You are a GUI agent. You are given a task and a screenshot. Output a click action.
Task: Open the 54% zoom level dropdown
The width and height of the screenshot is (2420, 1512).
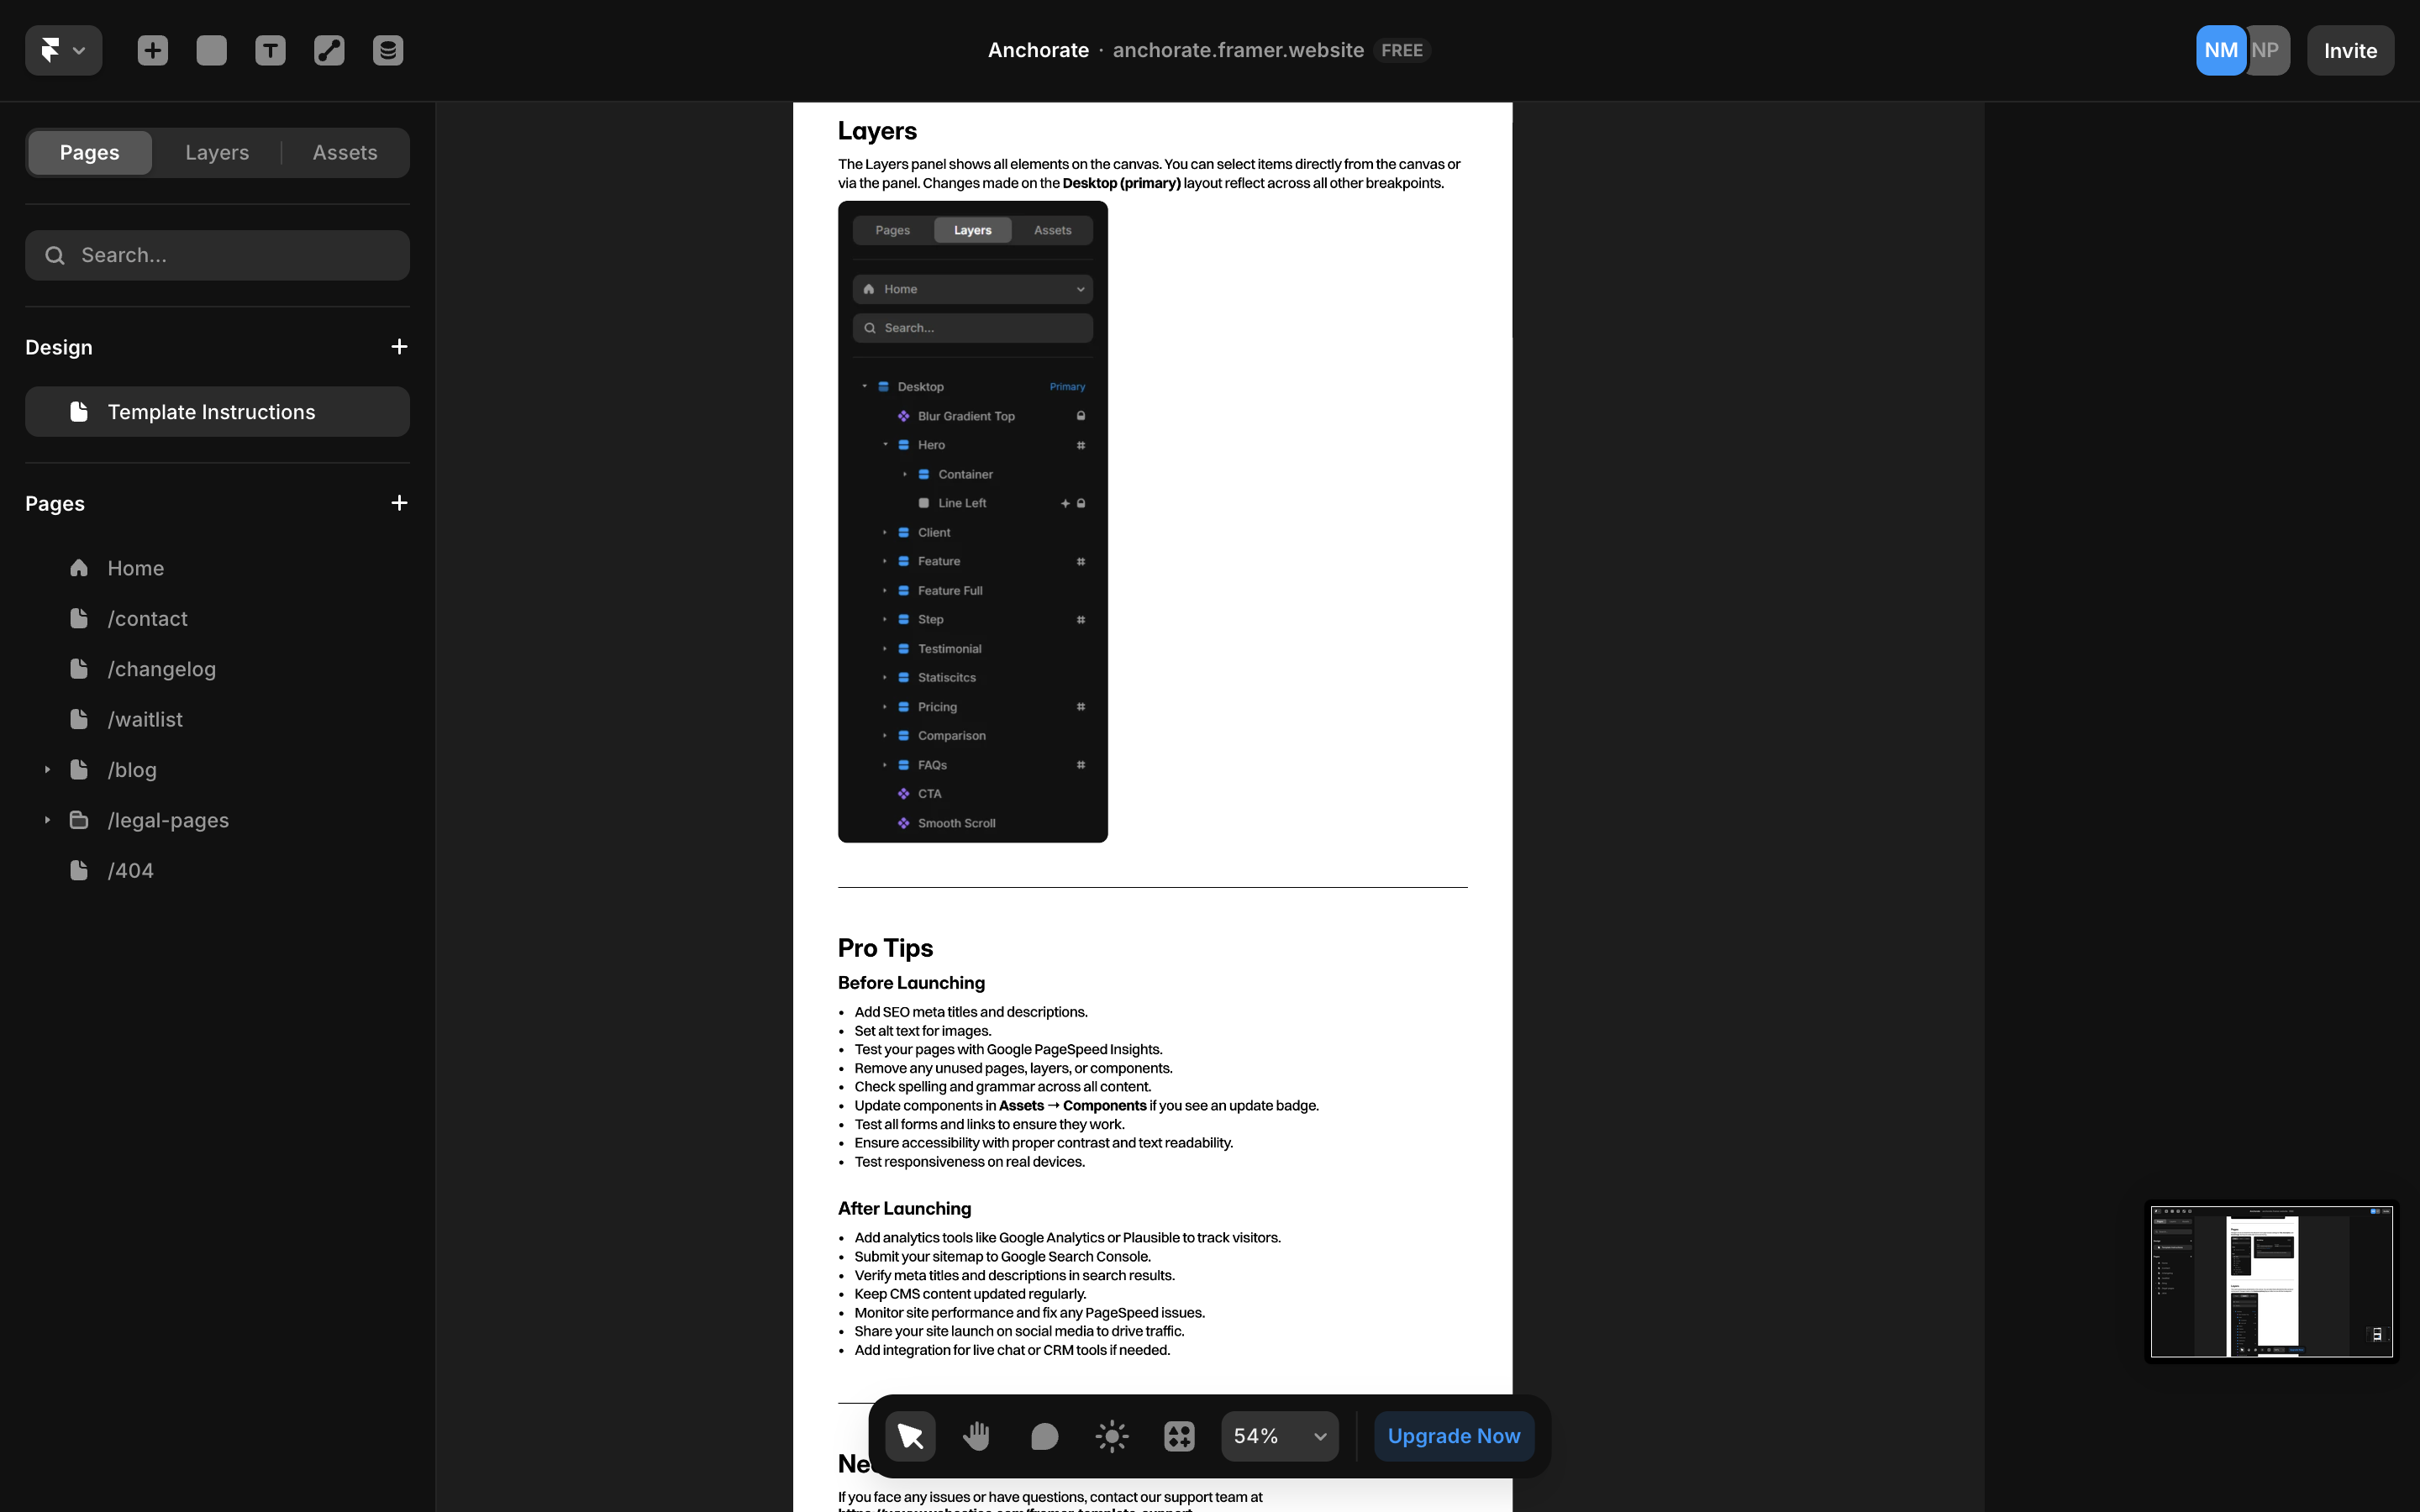pos(1279,1435)
